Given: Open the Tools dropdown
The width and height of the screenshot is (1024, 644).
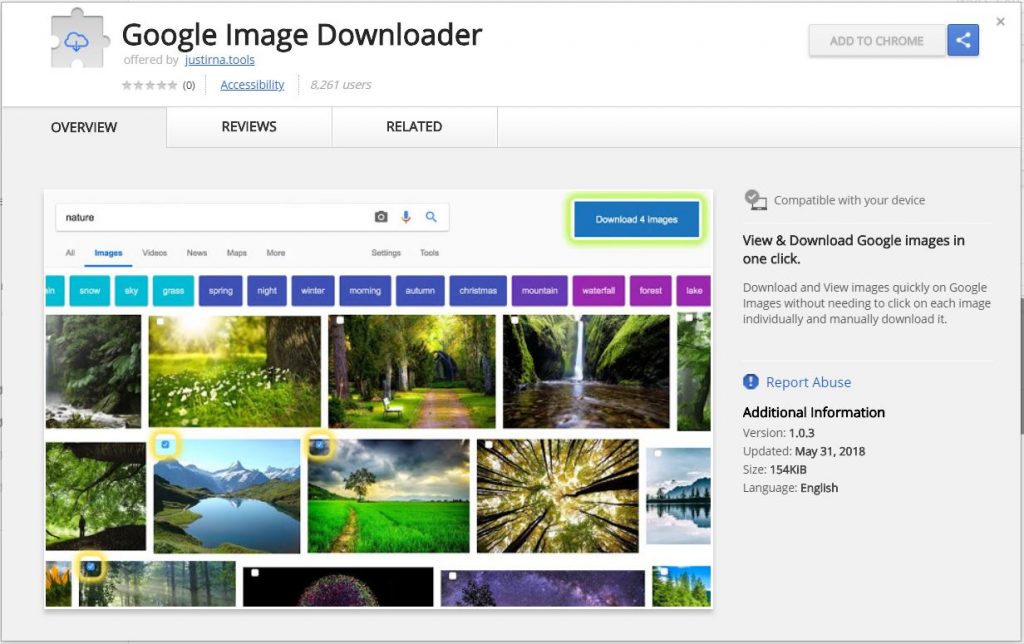Looking at the screenshot, I should click(429, 253).
